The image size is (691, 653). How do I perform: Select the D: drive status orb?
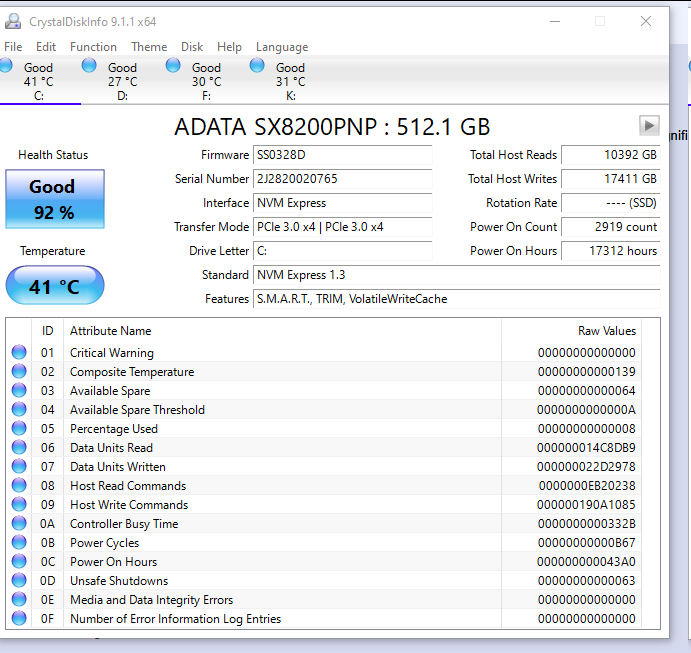point(90,66)
